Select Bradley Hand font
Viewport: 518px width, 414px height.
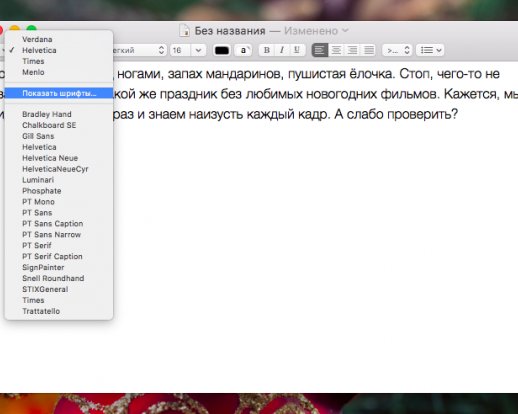(x=59, y=114)
